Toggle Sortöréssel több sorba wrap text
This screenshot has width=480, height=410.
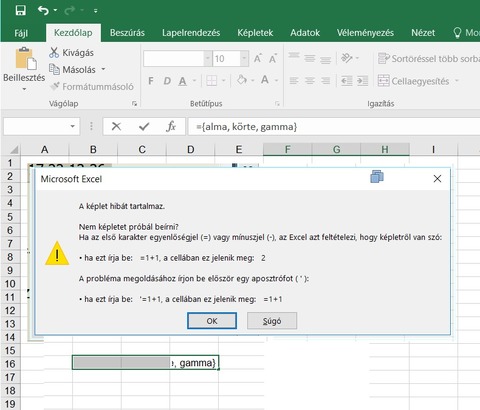429,59
